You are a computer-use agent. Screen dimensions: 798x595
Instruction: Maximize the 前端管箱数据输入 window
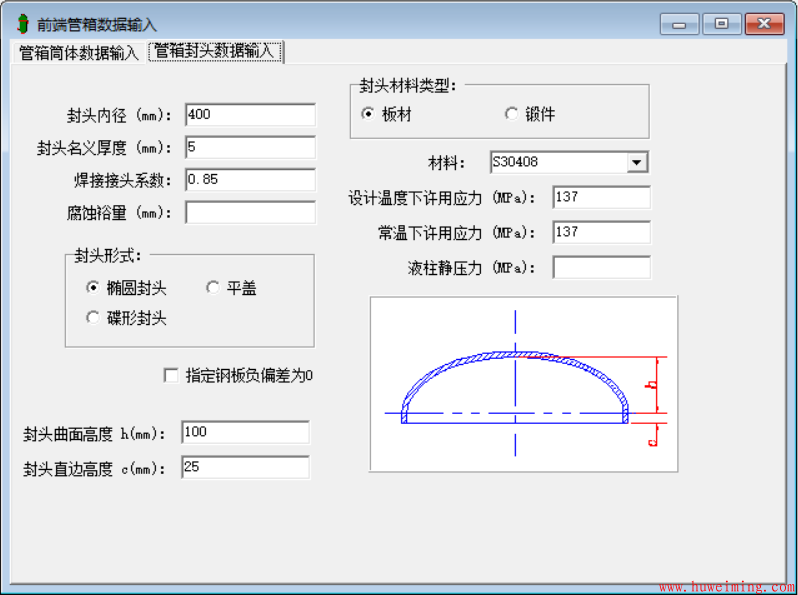(722, 24)
